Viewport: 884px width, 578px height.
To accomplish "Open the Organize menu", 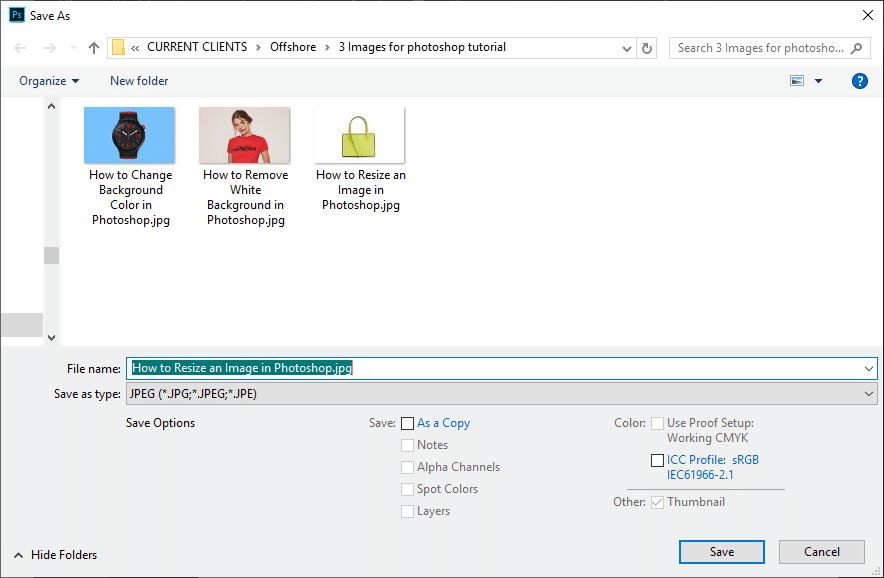I will click(x=49, y=81).
